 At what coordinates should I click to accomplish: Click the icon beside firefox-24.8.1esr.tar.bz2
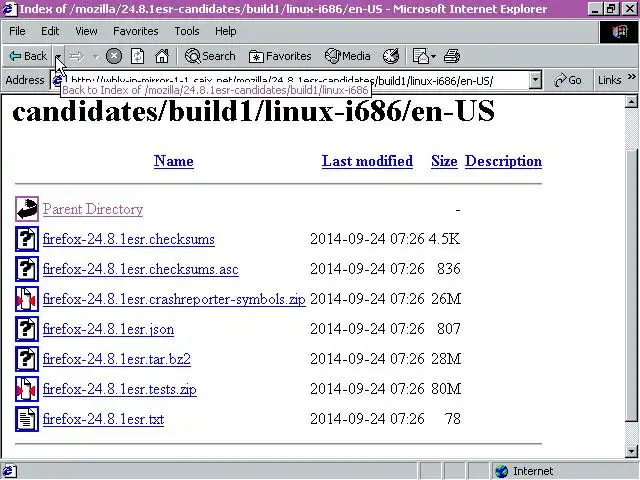tap(27, 359)
